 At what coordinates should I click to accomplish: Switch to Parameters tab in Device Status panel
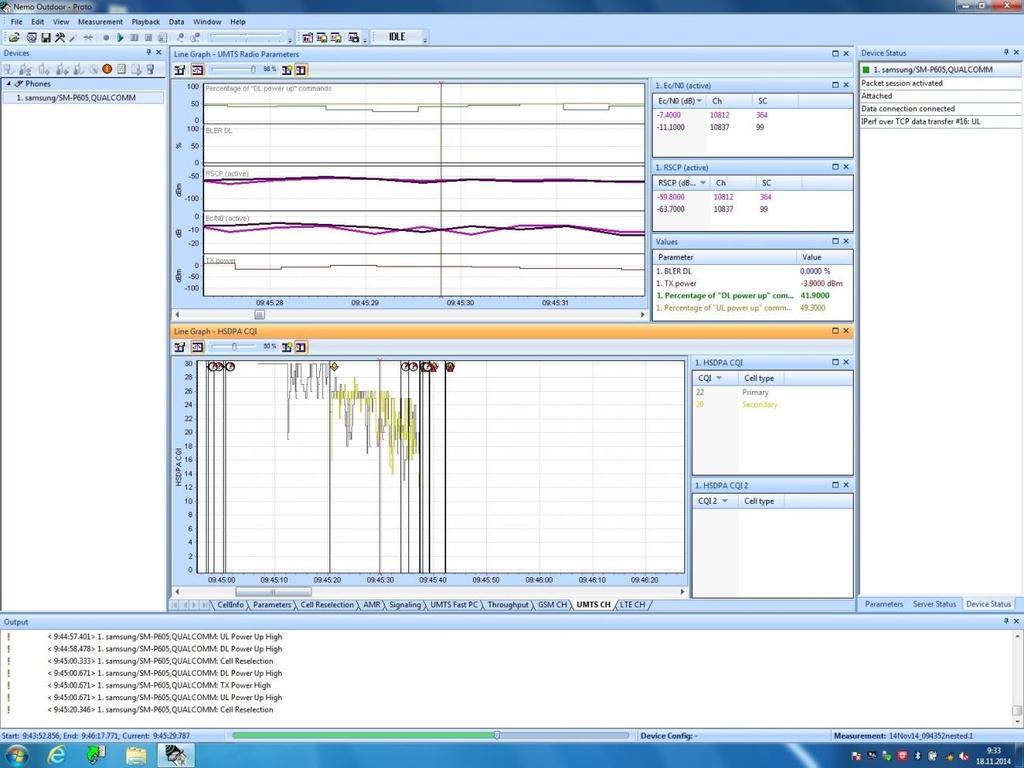[884, 604]
